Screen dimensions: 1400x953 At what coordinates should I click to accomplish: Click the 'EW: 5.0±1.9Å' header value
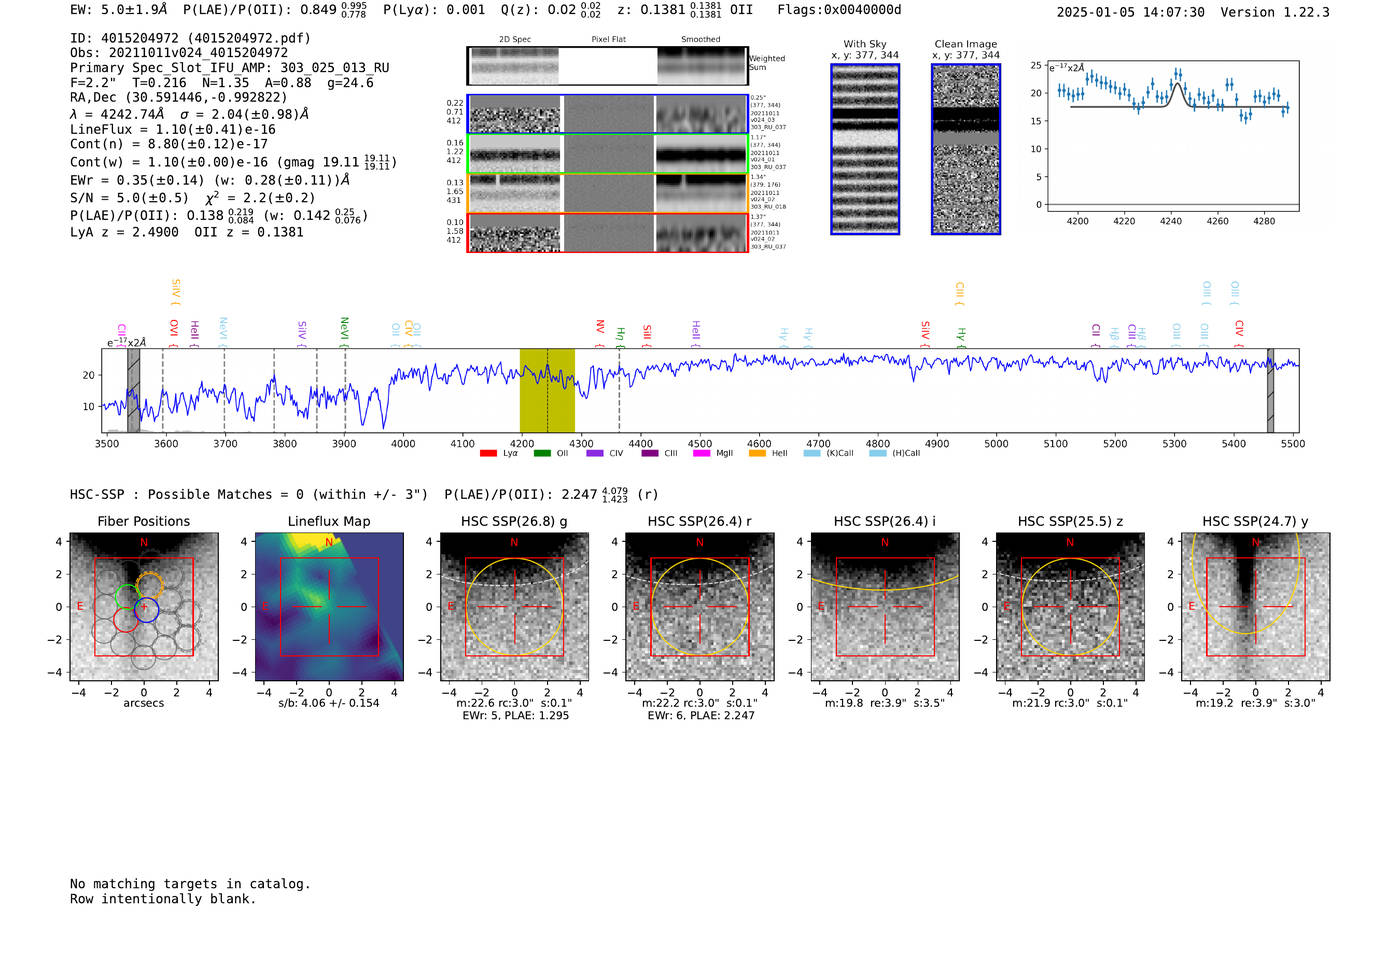click(118, 10)
